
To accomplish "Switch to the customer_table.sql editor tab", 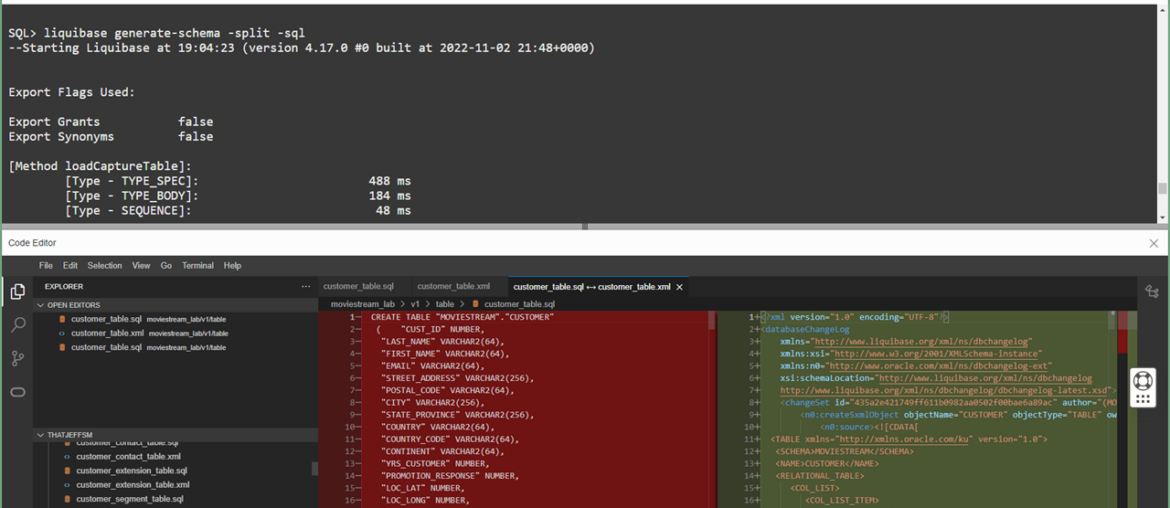I will point(358,286).
